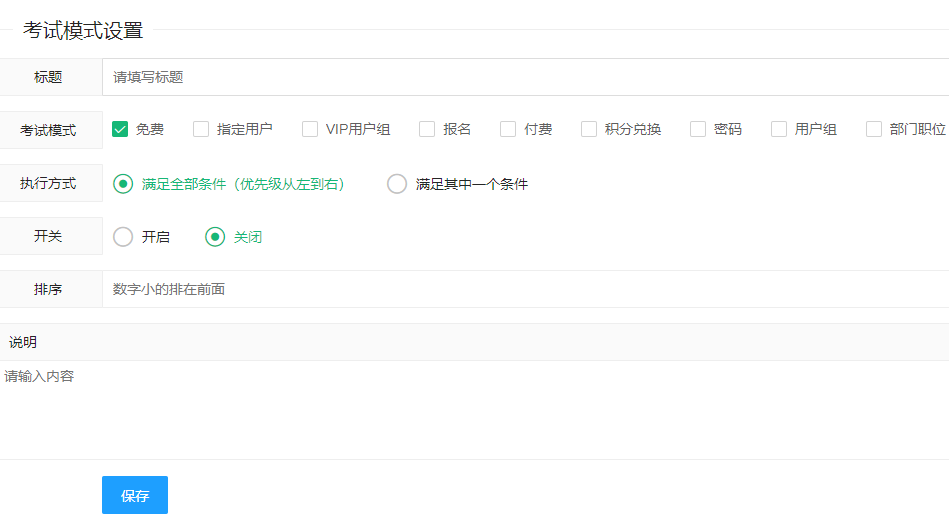Click the 考试模式 field label
This screenshot has height=520, width=949.
click(x=48, y=130)
